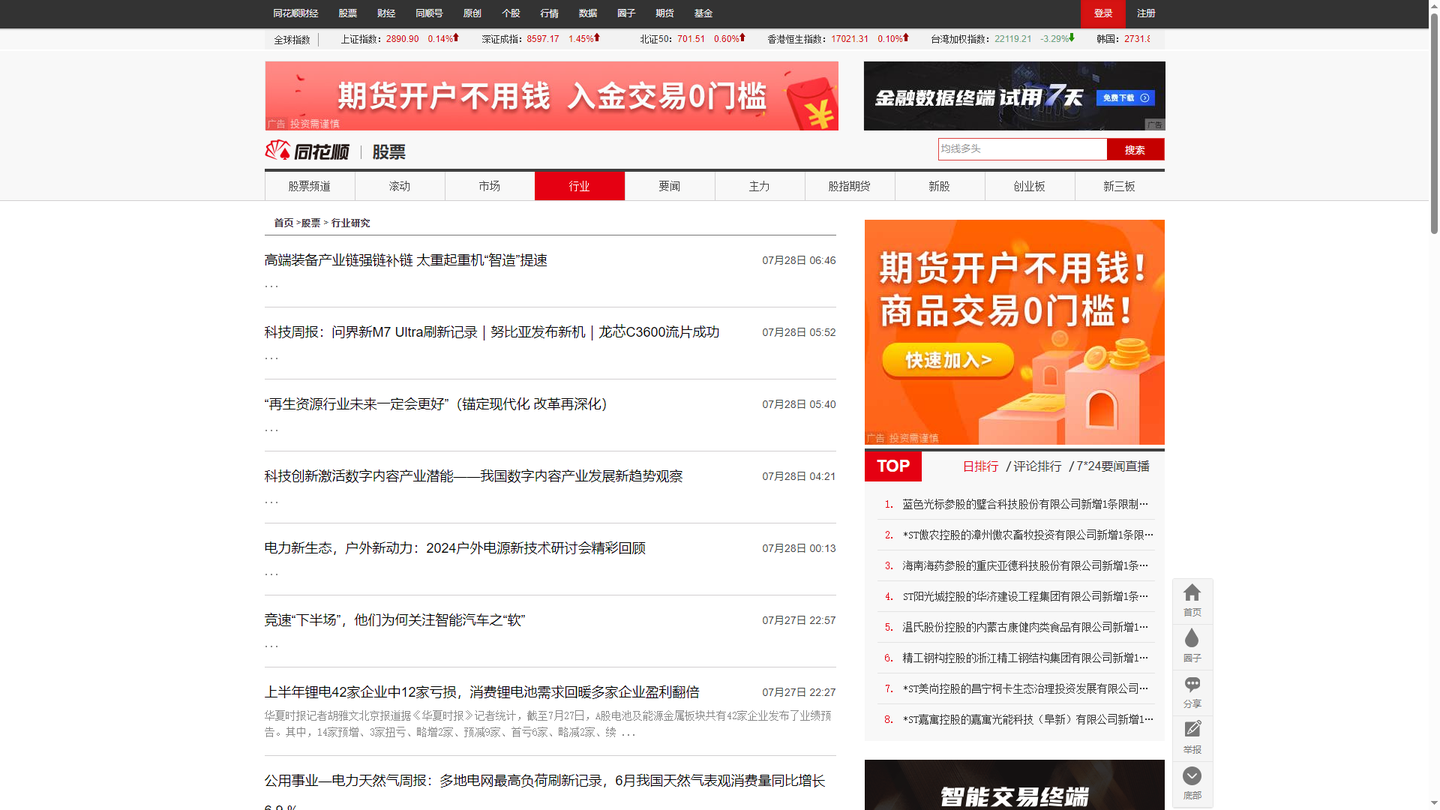Viewport: 1440px width, 810px height.
Task: Click 快速加入 on the orange futures ad
Action: [948, 360]
